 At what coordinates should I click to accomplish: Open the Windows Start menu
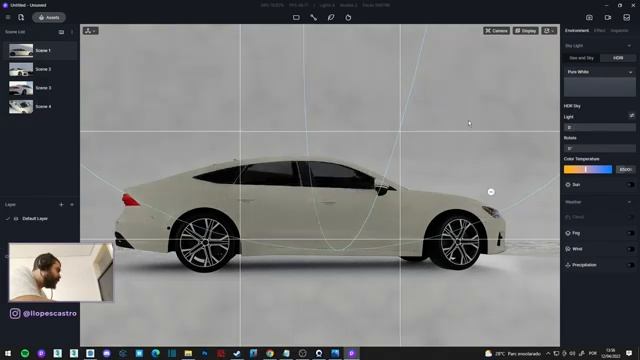[8, 353]
